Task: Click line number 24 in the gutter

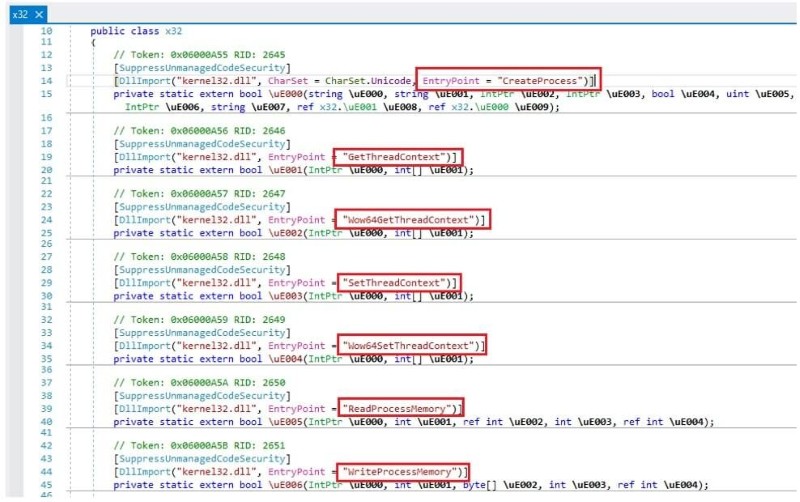Action: (46, 220)
